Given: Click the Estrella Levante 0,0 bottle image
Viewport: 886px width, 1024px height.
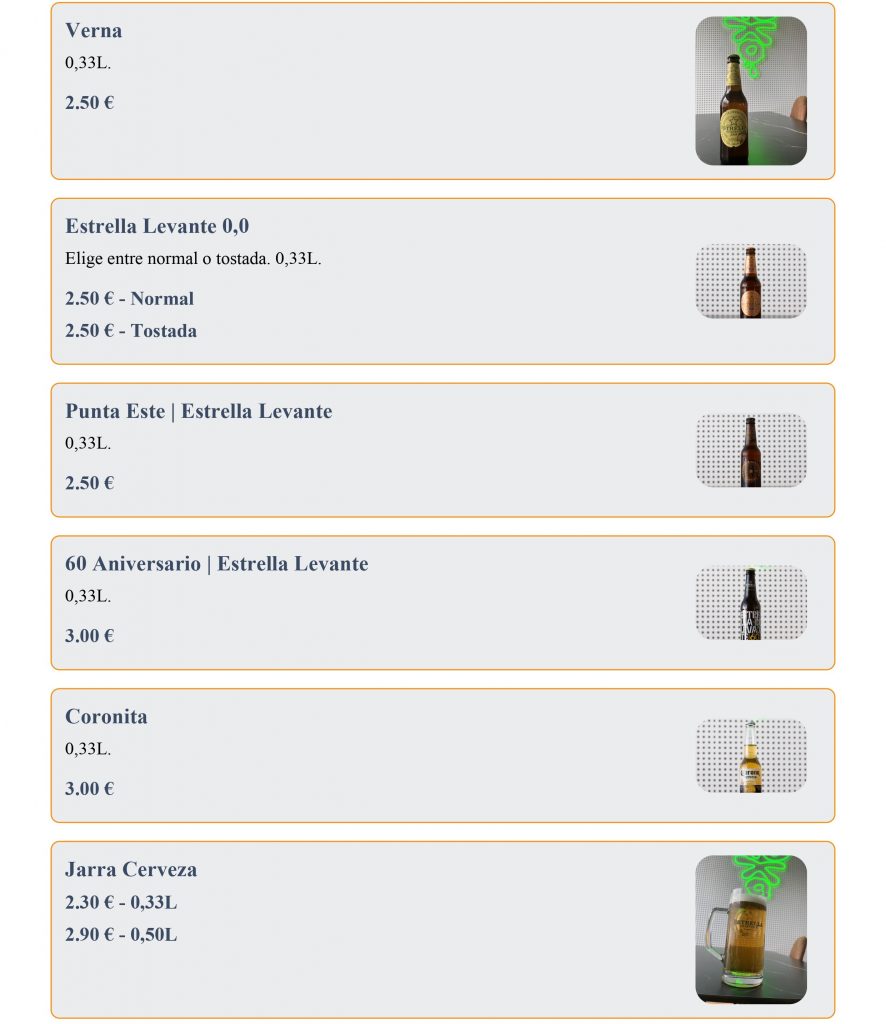Looking at the screenshot, I should click(x=750, y=281).
